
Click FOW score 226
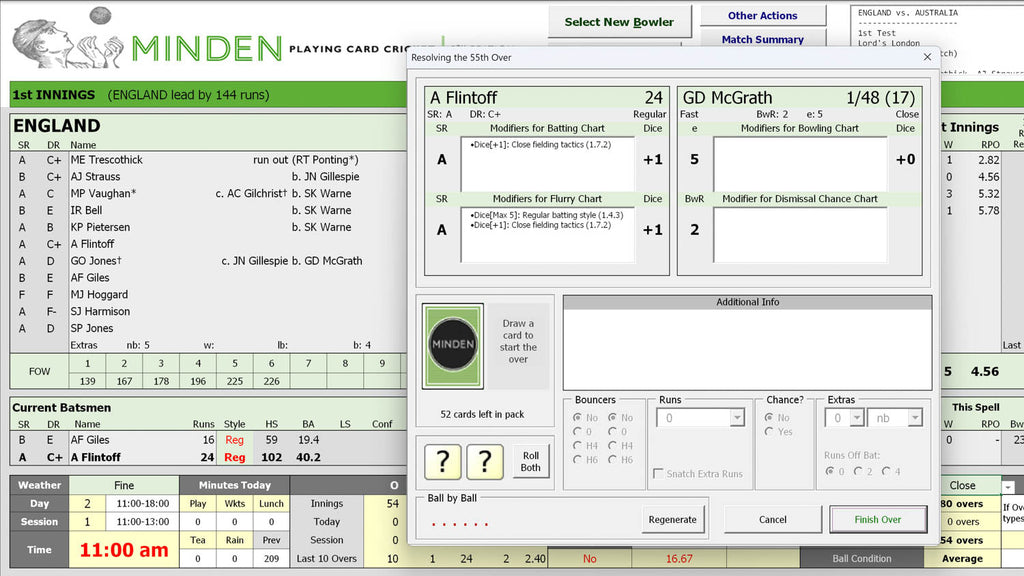tap(271, 381)
